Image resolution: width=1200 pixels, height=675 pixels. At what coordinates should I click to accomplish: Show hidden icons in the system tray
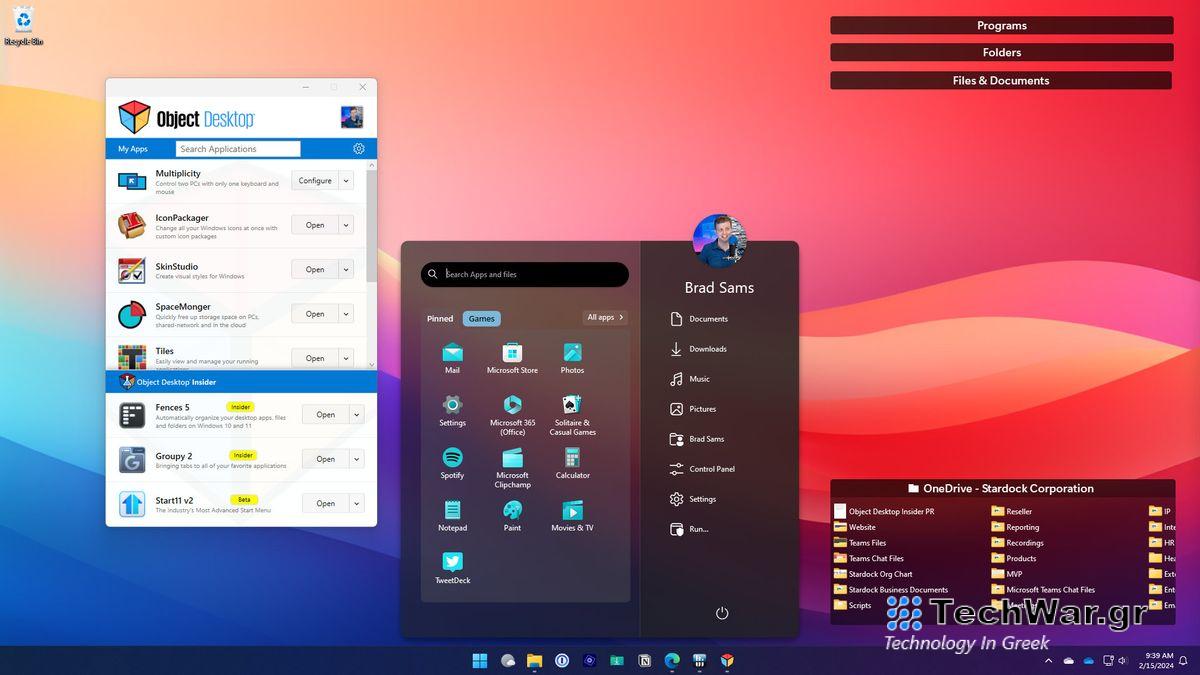point(1048,660)
